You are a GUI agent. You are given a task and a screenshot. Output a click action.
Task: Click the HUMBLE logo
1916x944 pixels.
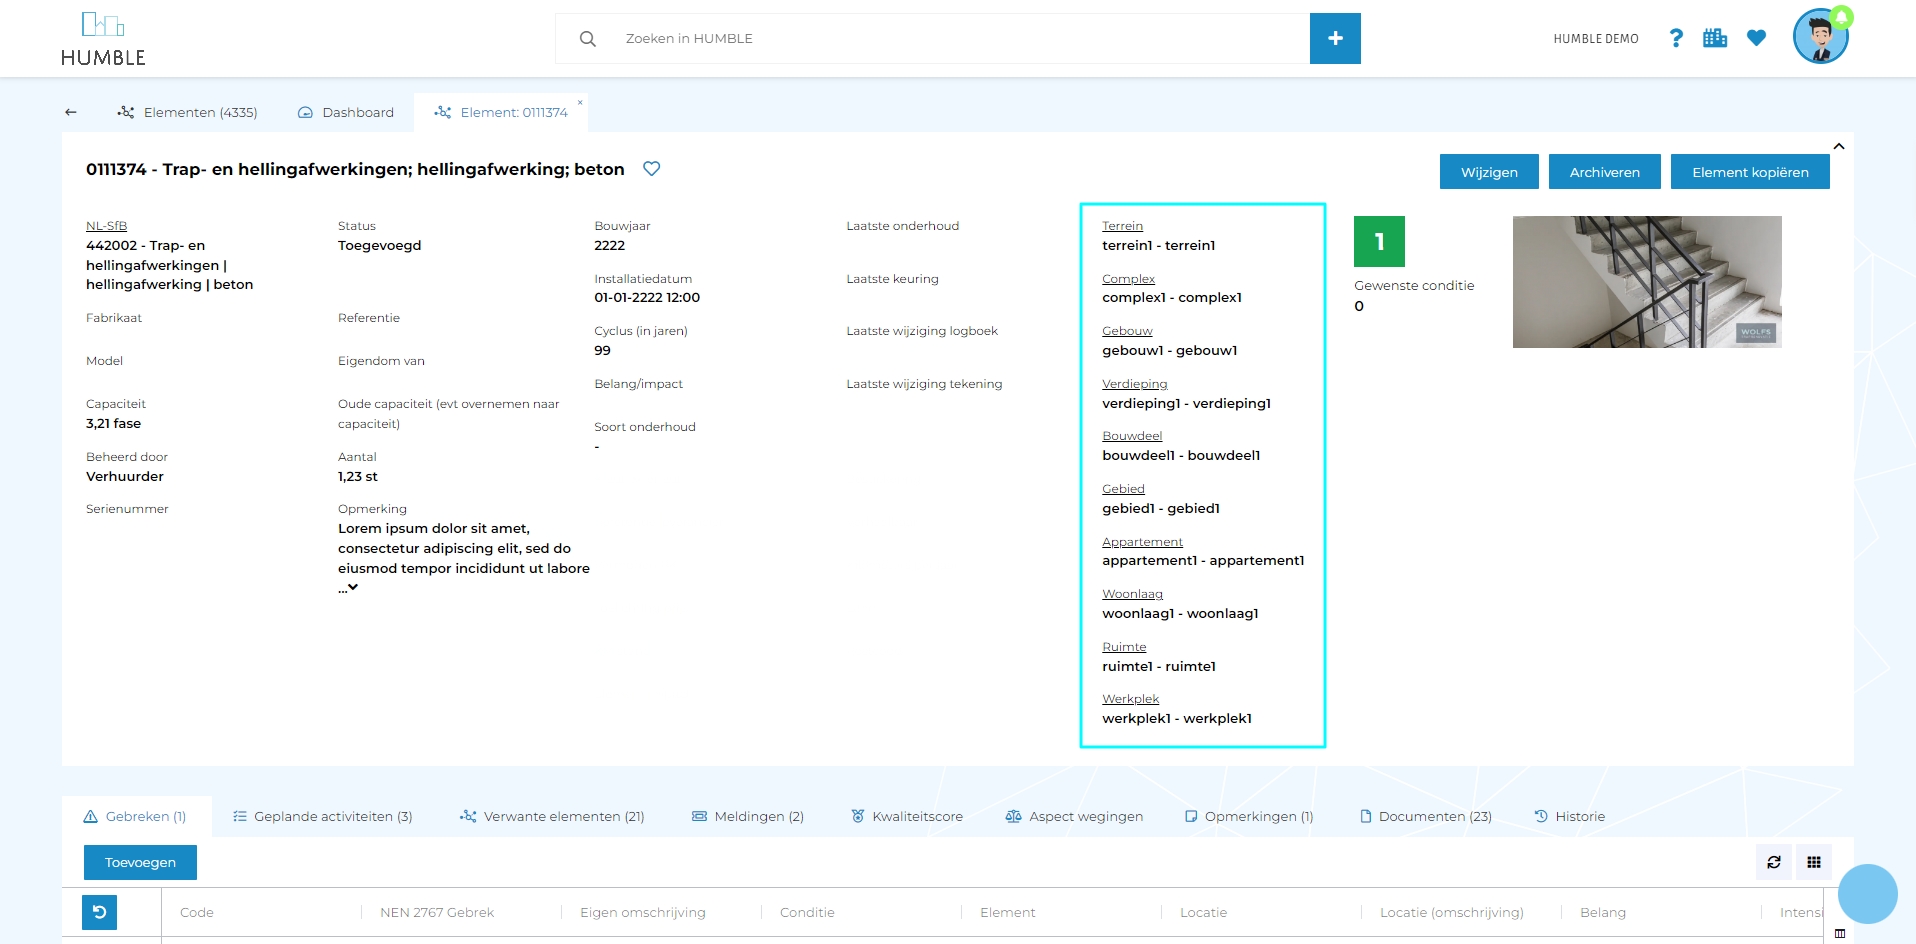103,39
